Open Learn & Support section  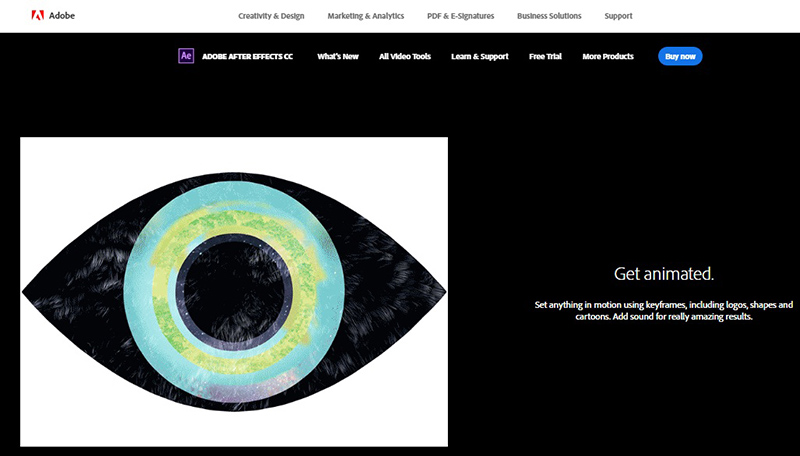click(480, 57)
